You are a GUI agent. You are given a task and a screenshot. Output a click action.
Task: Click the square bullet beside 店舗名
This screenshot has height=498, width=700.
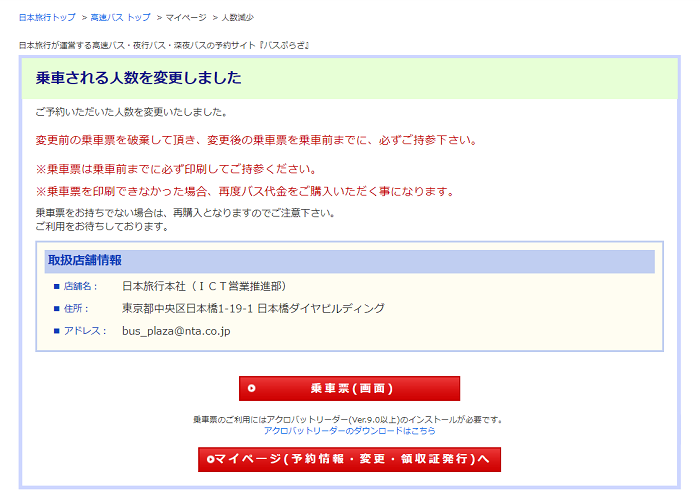[57, 286]
